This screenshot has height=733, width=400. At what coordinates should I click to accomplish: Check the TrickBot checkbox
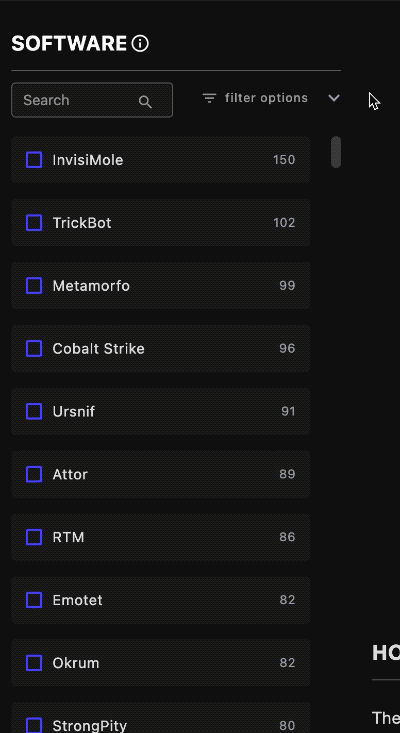coord(34,223)
